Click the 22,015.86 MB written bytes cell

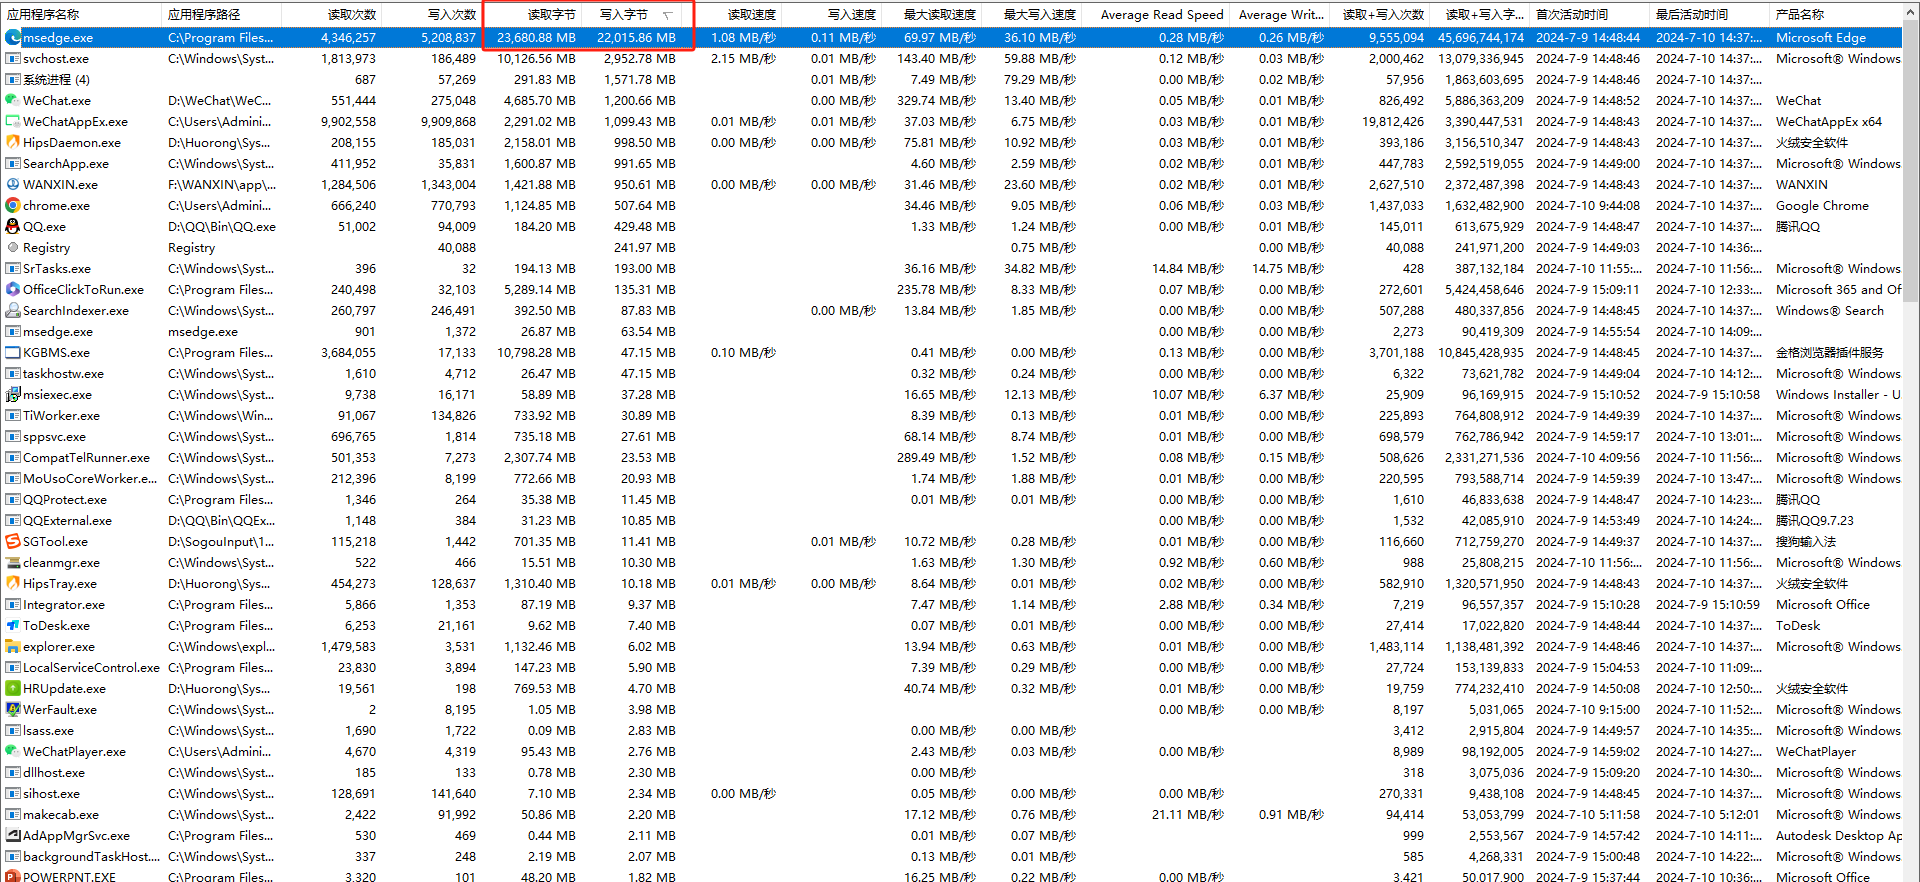tap(636, 37)
